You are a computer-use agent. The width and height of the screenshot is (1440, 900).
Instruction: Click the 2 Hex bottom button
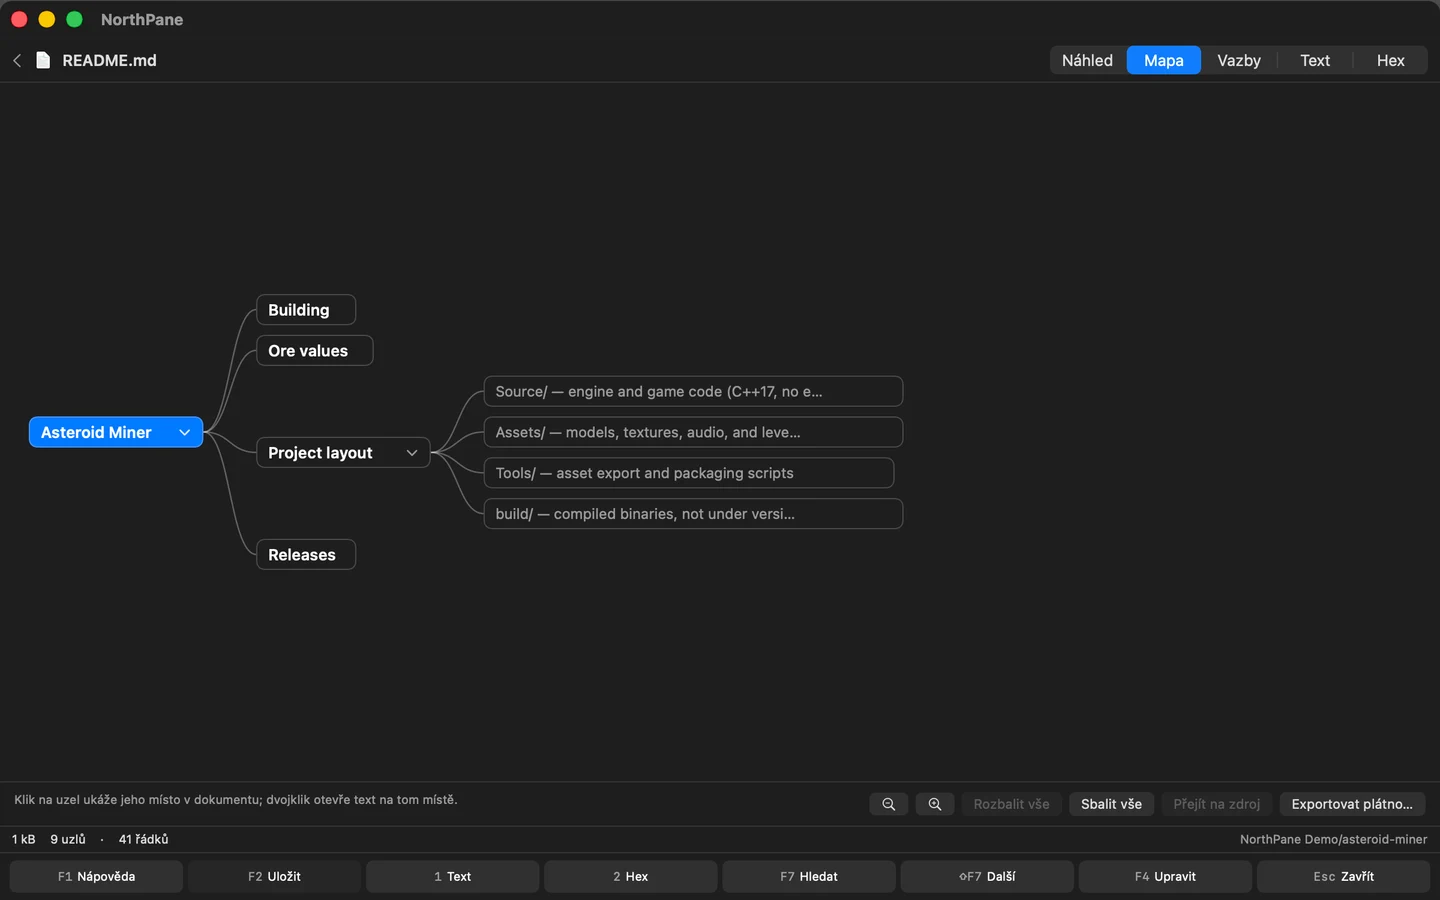(x=630, y=877)
